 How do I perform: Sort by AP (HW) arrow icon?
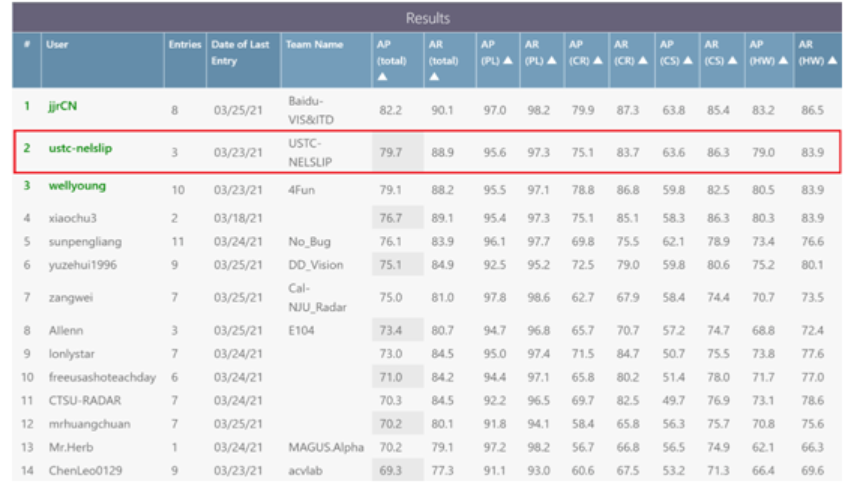783,61
